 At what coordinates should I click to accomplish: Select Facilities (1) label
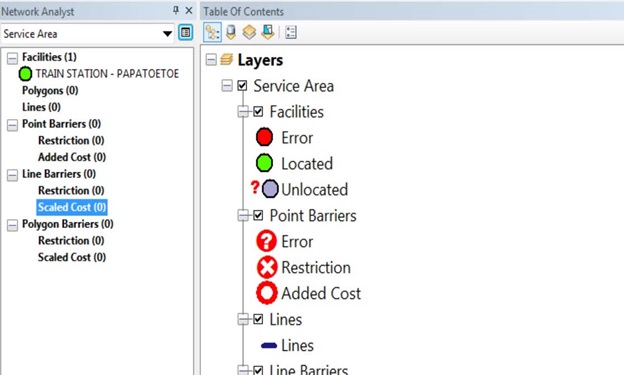[x=49, y=57]
